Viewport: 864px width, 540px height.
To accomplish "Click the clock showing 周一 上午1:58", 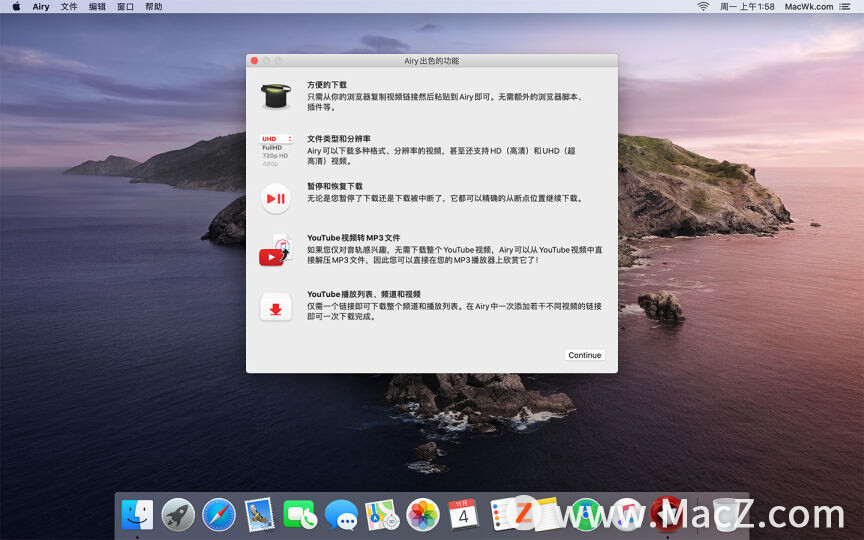I will tap(747, 7).
